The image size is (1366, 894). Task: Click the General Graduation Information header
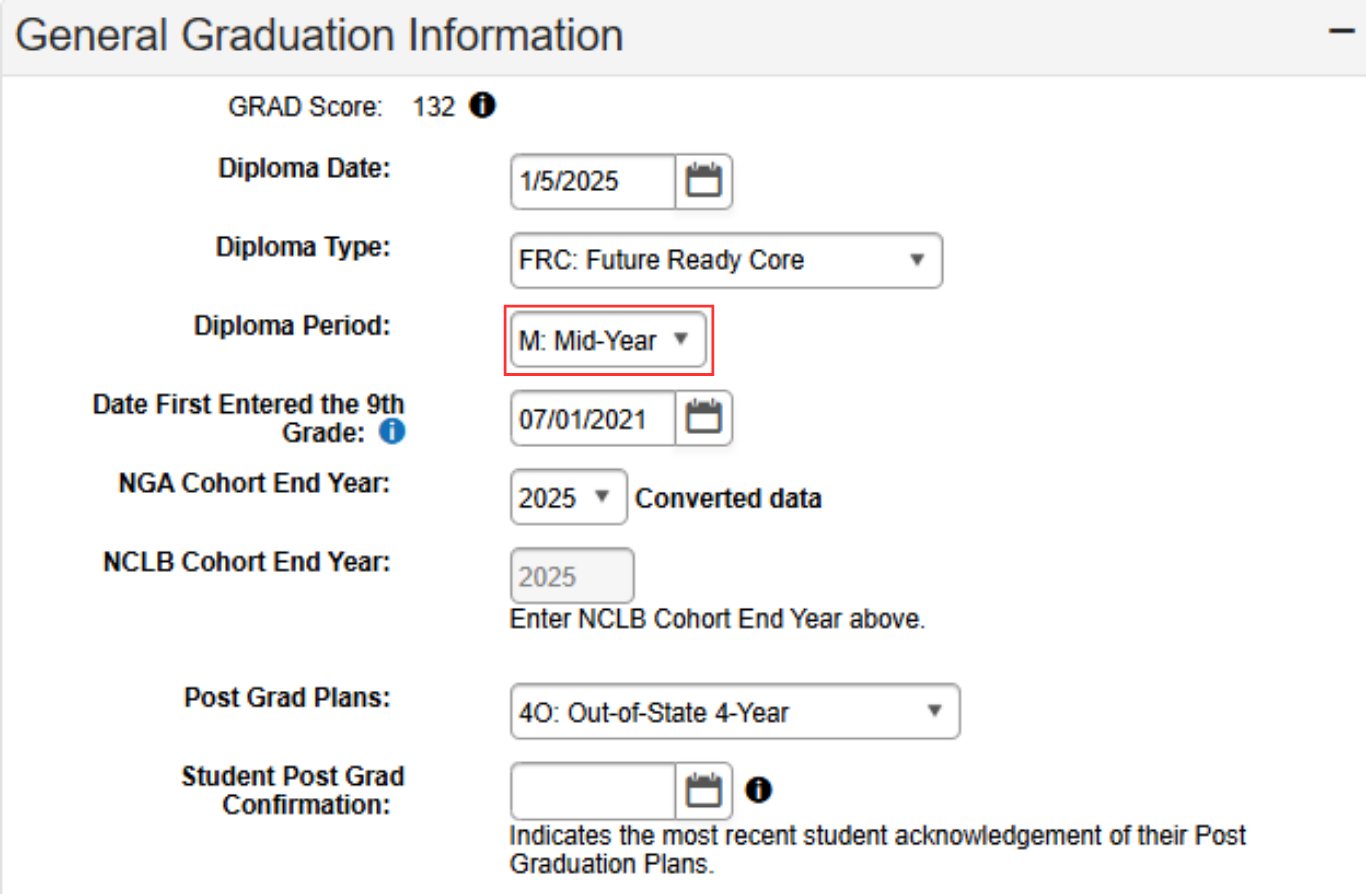[x=320, y=35]
